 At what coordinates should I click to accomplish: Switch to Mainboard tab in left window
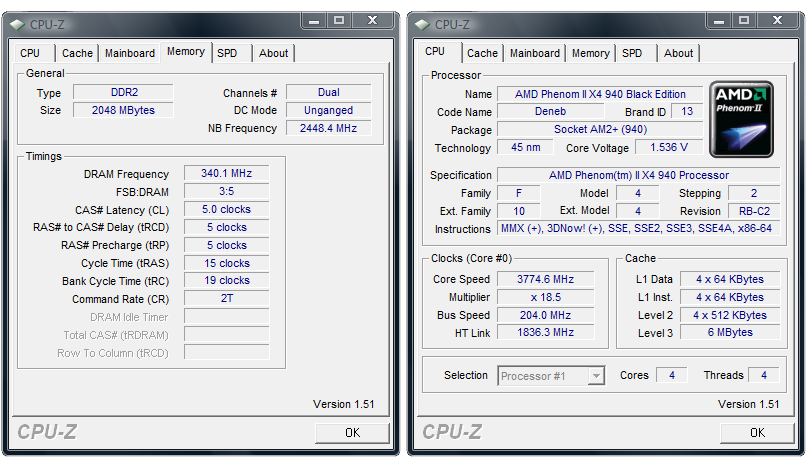(130, 54)
